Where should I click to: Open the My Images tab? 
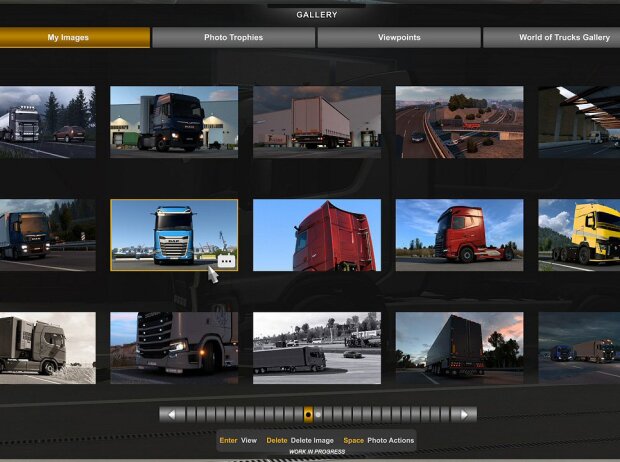pos(75,38)
